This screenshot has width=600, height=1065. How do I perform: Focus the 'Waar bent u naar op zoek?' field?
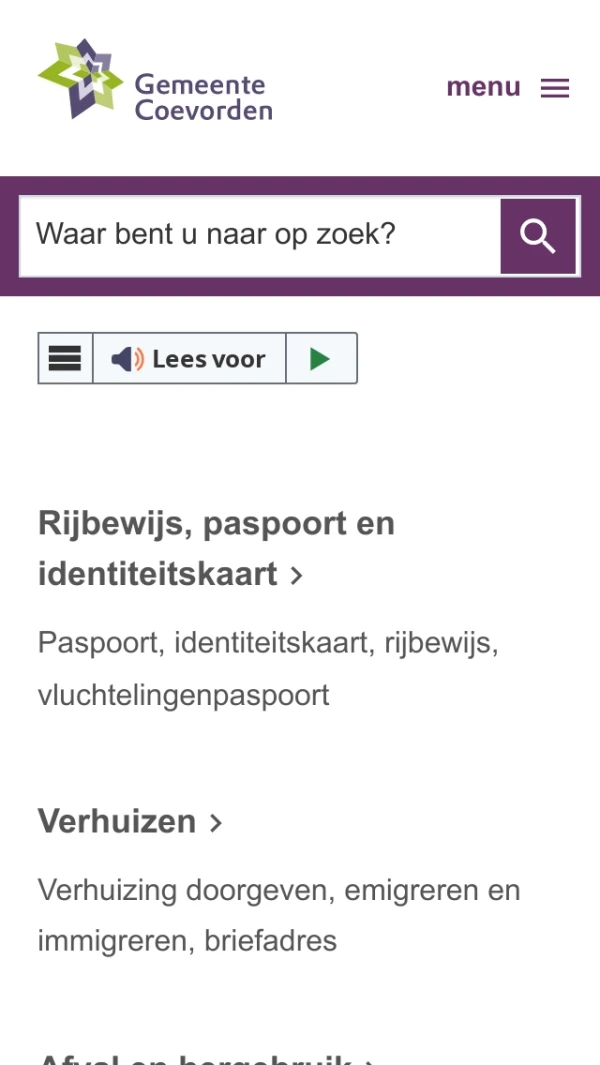[260, 236]
